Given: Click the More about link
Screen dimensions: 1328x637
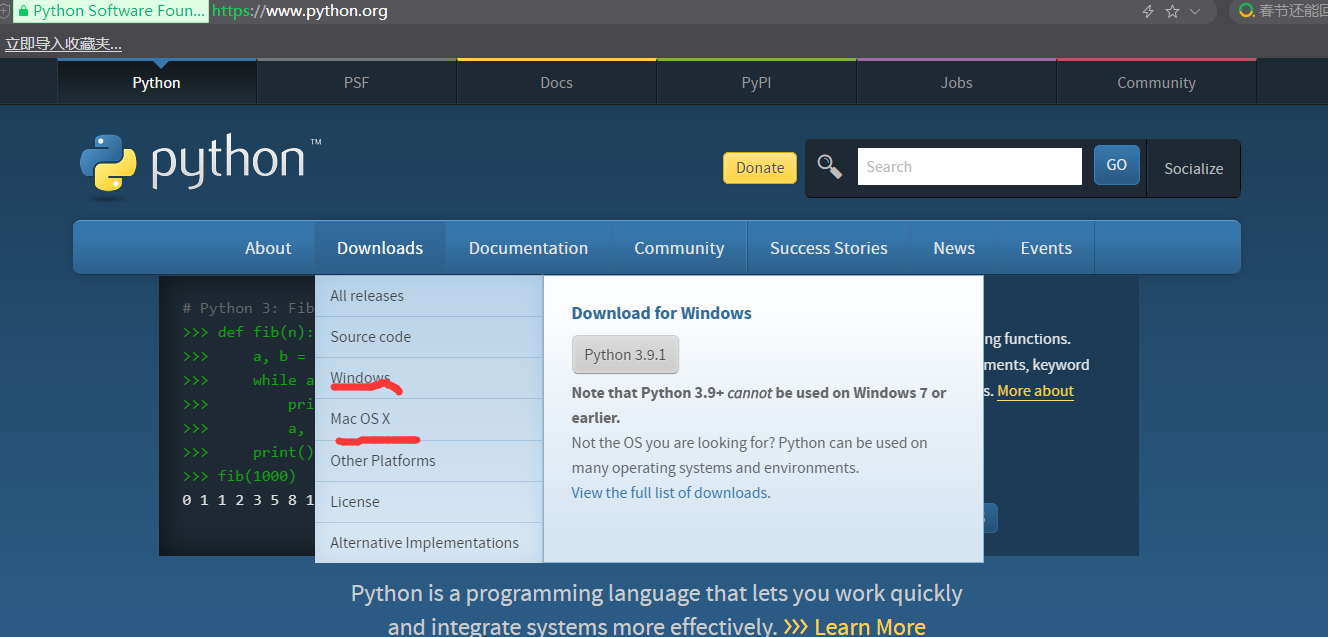Looking at the screenshot, I should [1035, 391].
